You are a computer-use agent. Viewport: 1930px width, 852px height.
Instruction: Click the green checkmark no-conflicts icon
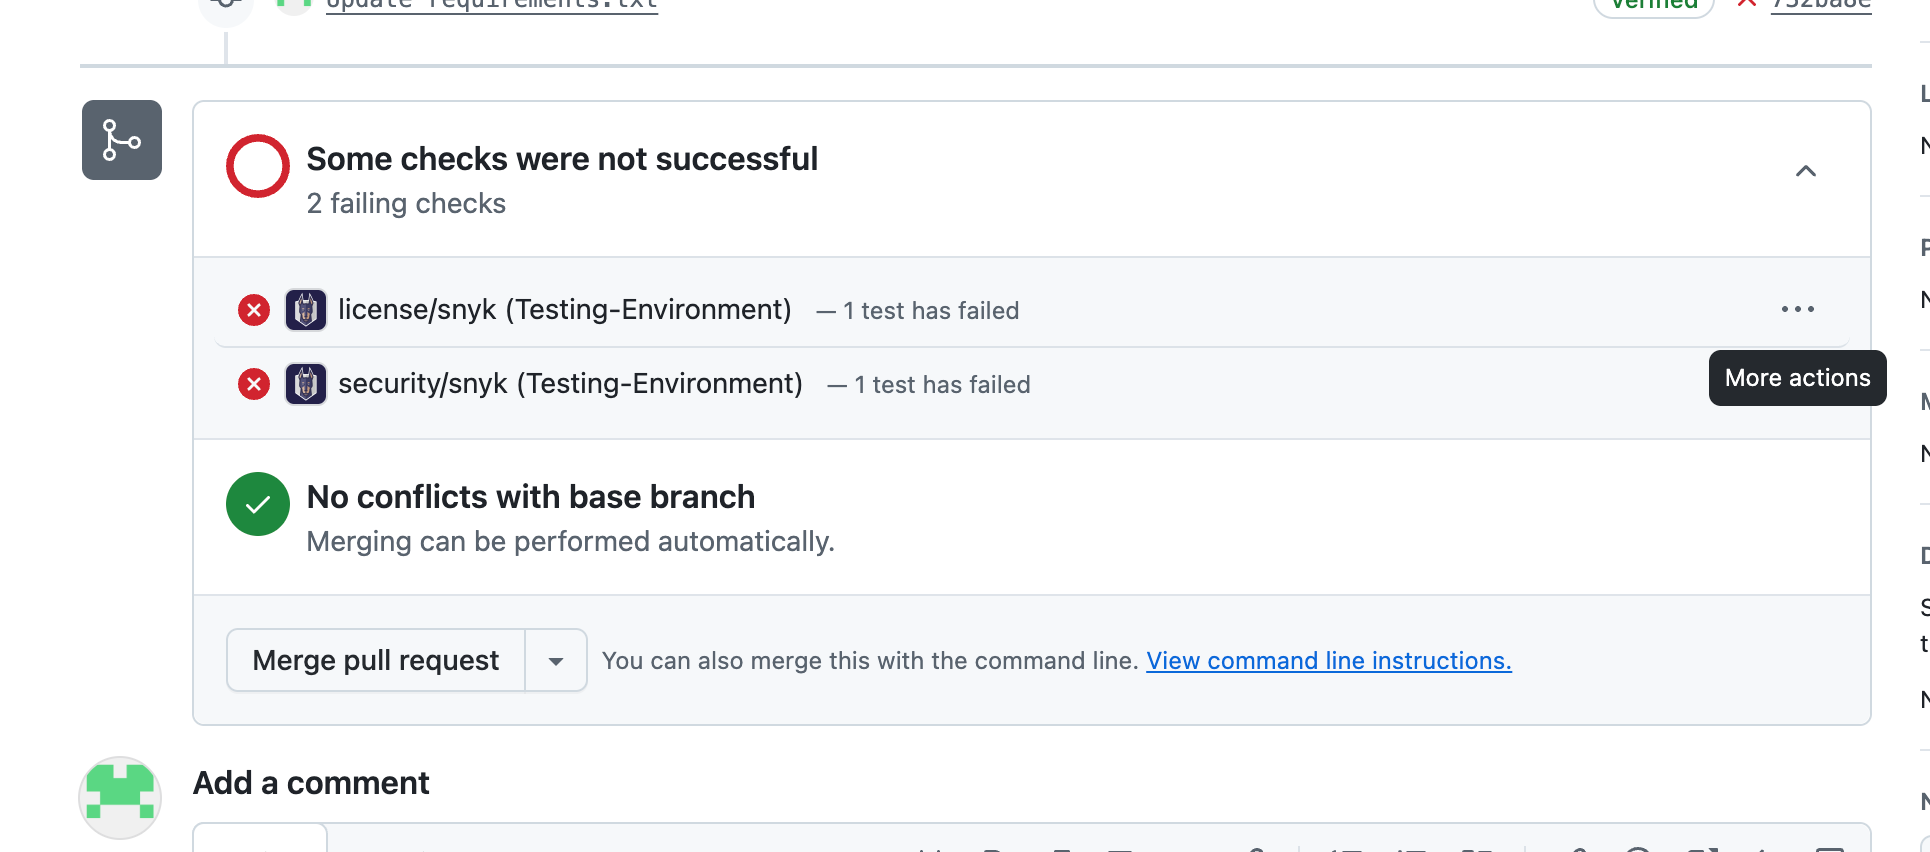(258, 504)
